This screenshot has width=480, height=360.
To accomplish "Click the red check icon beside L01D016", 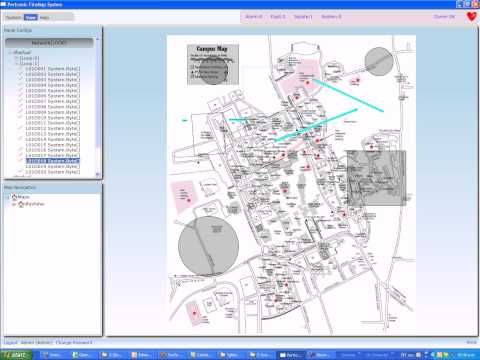I will click(x=21, y=150).
